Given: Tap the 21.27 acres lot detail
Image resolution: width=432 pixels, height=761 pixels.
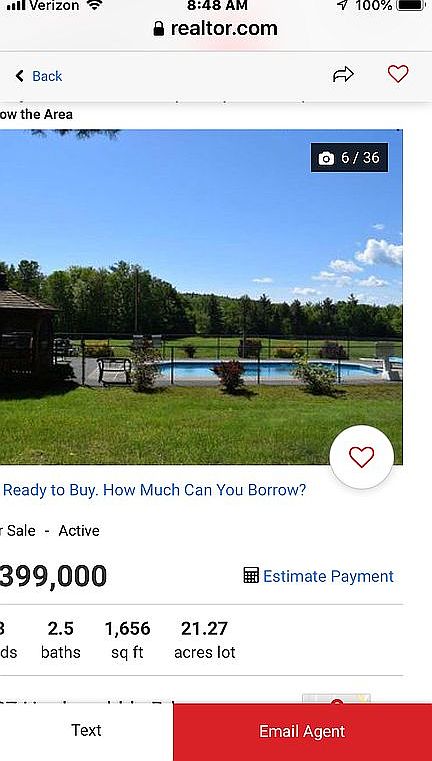Looking at the screenshot, I should coord(204,640).
